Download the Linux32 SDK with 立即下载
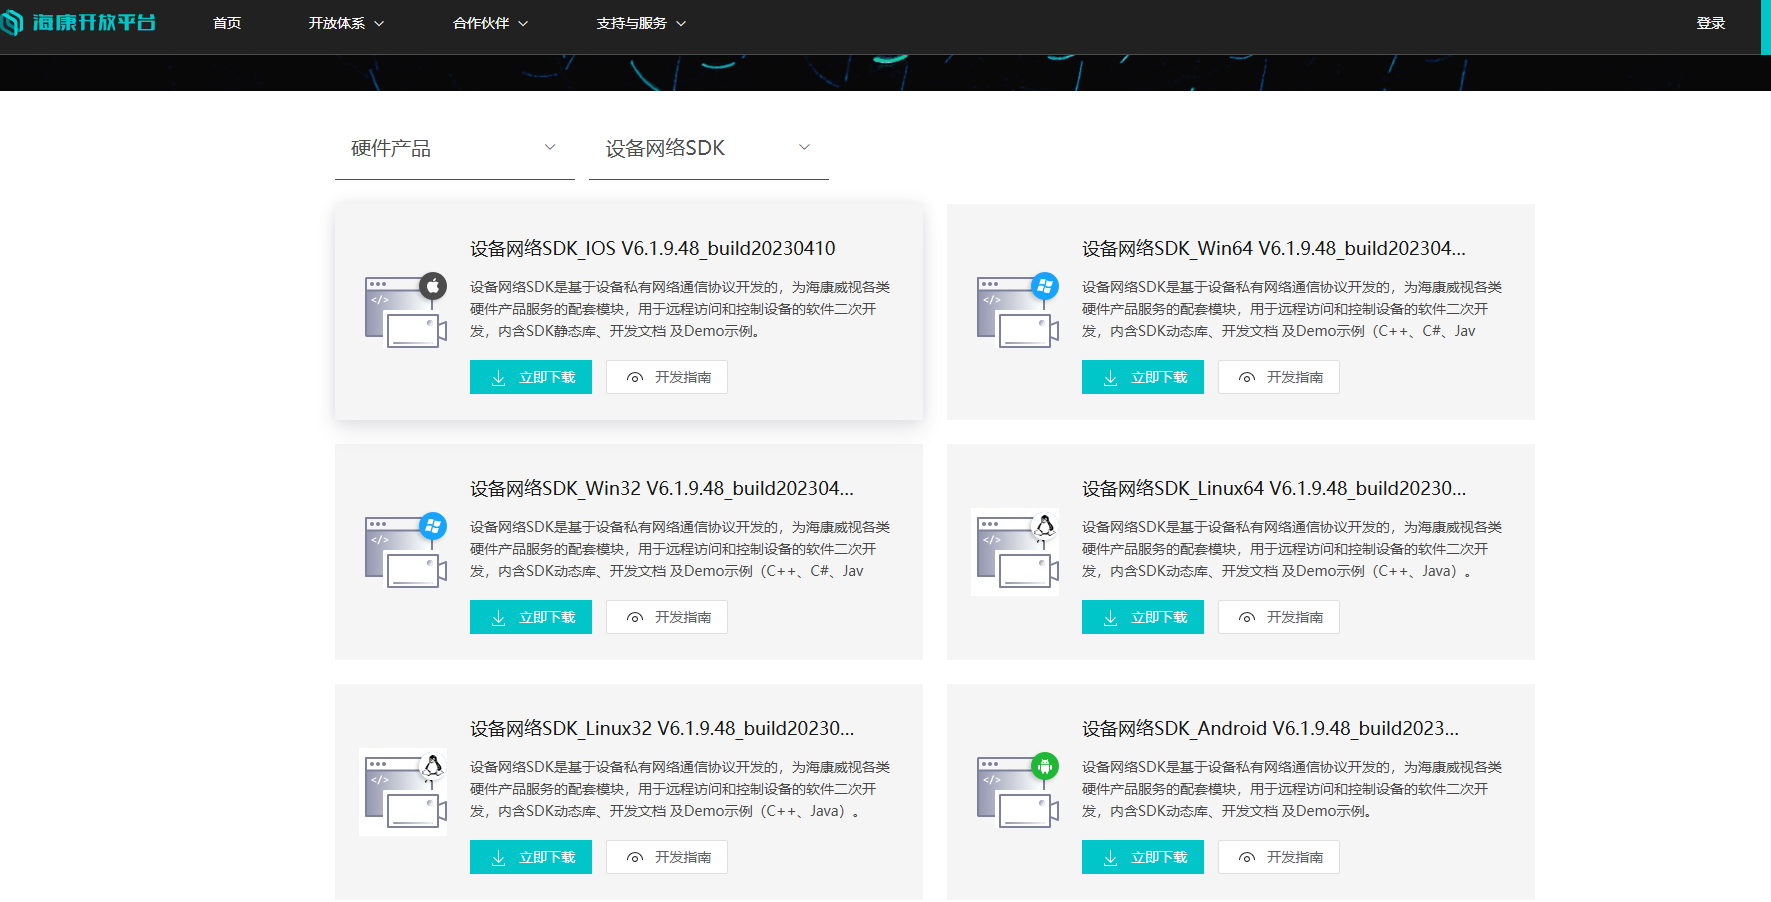The height and width of the screenshot is (902, 1771). pos(531,857)
